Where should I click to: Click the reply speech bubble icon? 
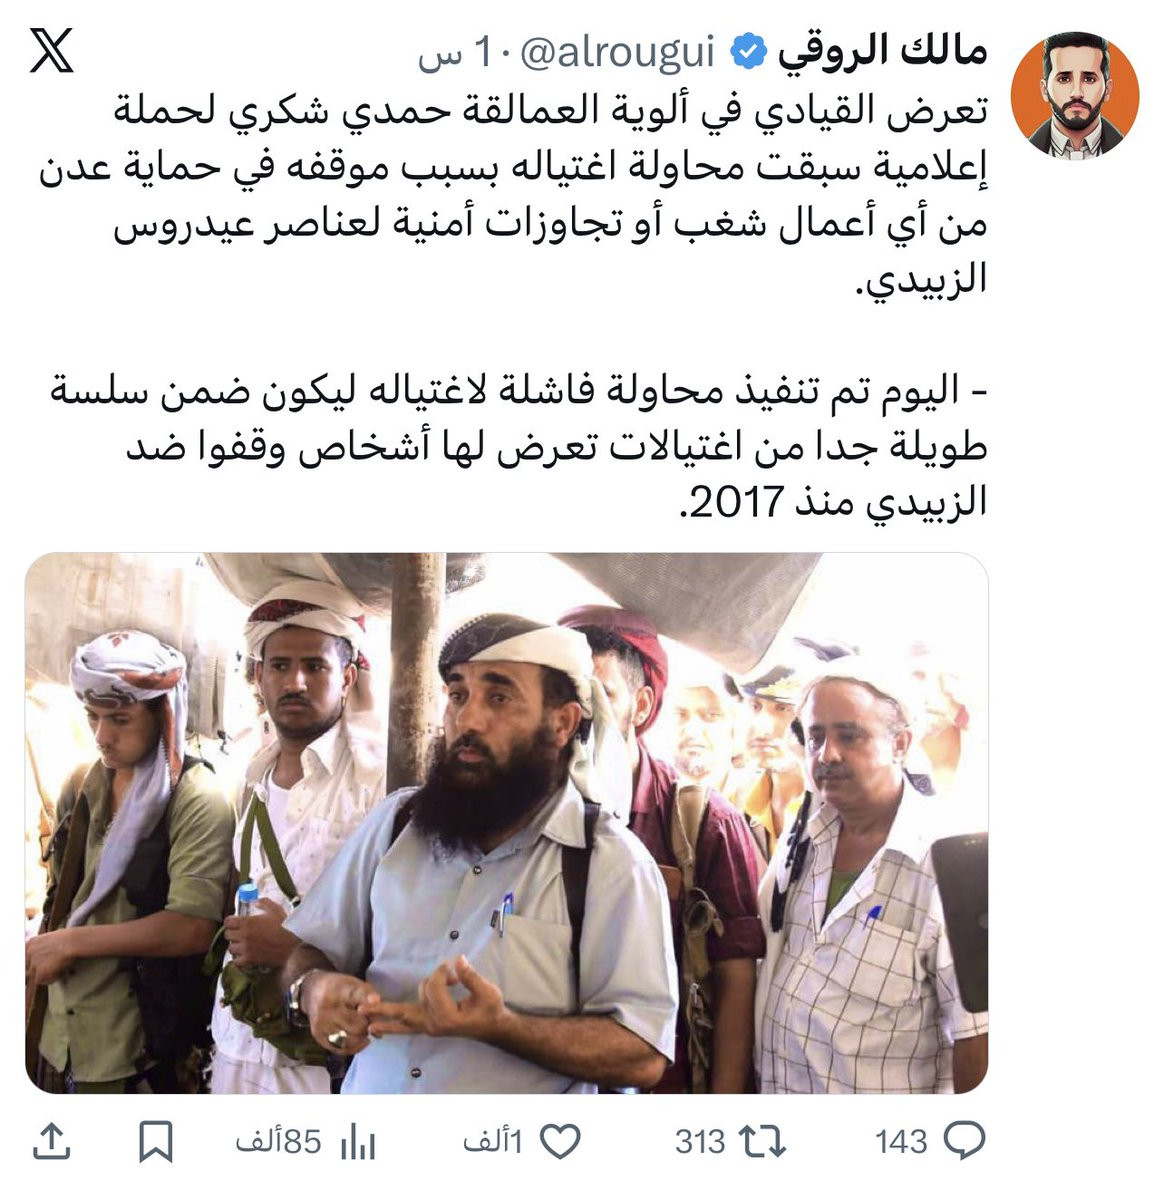click(964, 1141)
